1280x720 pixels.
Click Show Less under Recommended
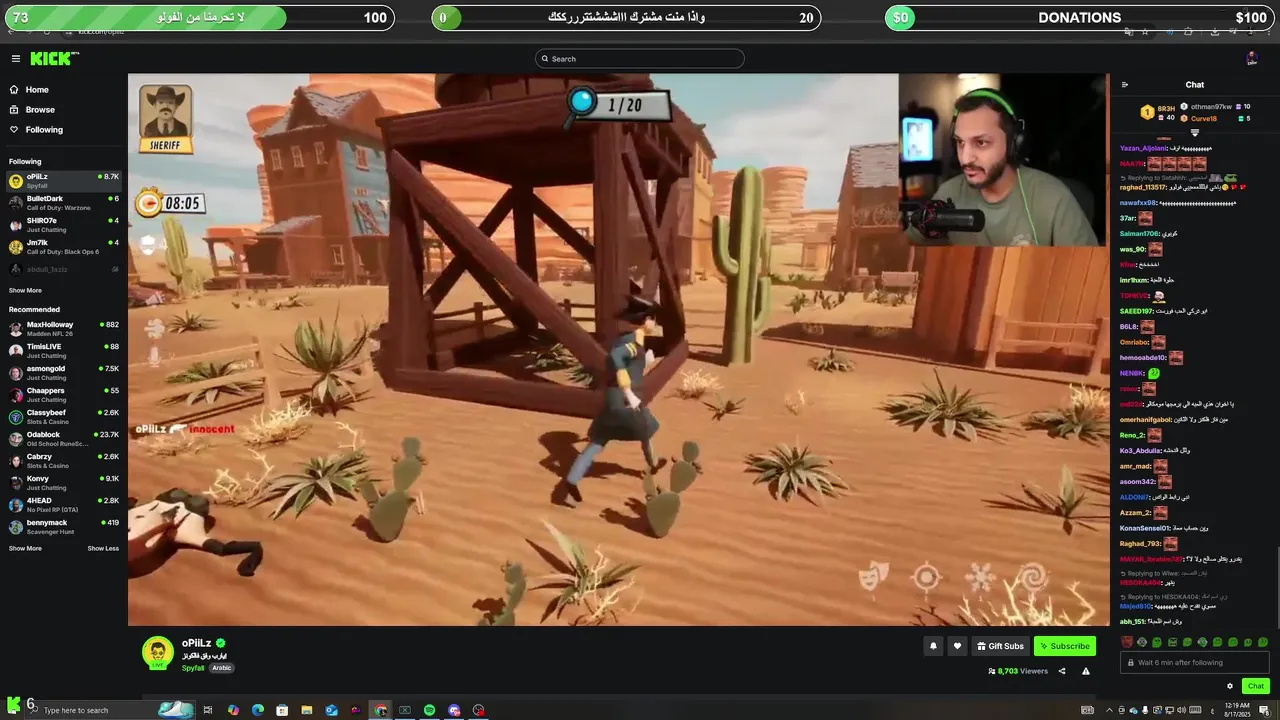click(103, 548)
